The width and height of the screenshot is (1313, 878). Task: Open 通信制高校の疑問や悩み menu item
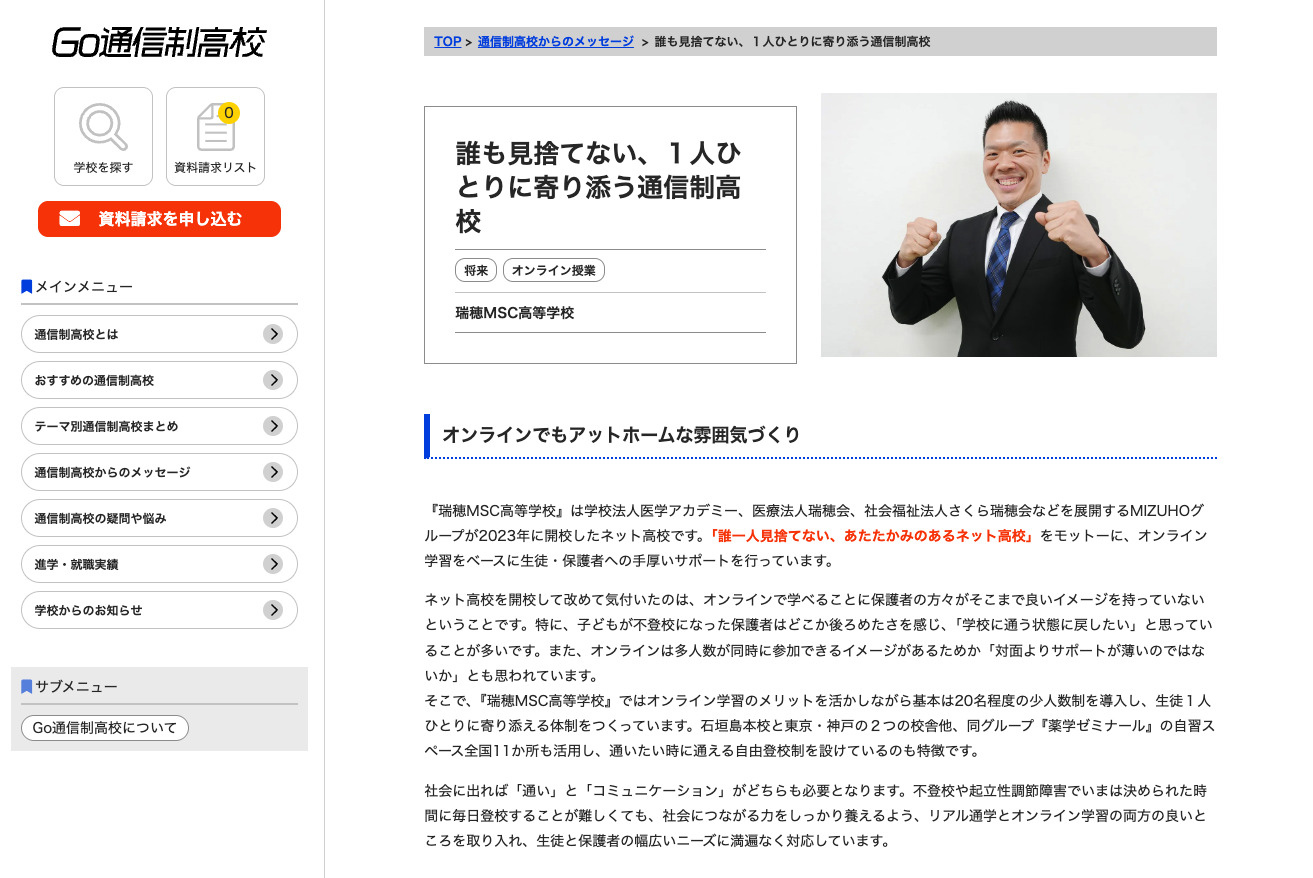(x=159, y=518)
